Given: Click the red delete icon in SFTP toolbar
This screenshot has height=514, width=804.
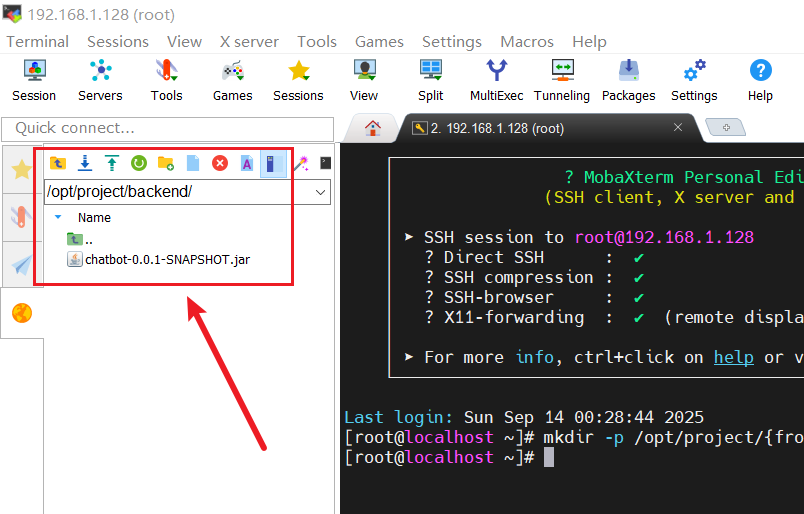Looking at the screenshot, I should pyautogui.click(x=220, y=163).
